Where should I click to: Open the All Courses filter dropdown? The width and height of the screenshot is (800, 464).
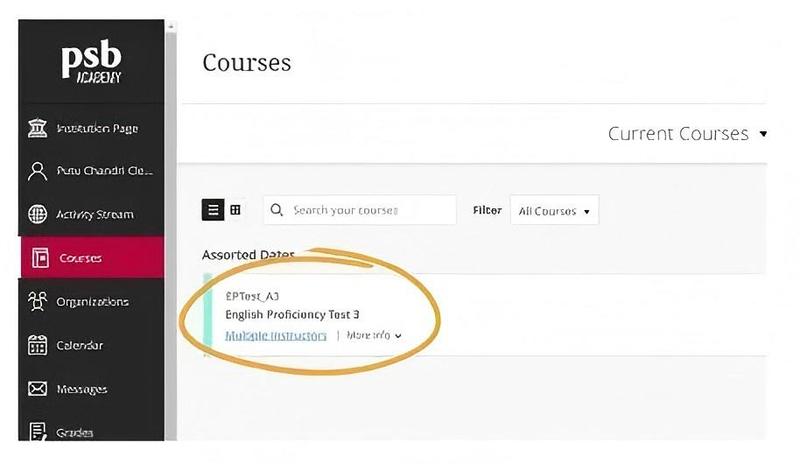(553, 211)
